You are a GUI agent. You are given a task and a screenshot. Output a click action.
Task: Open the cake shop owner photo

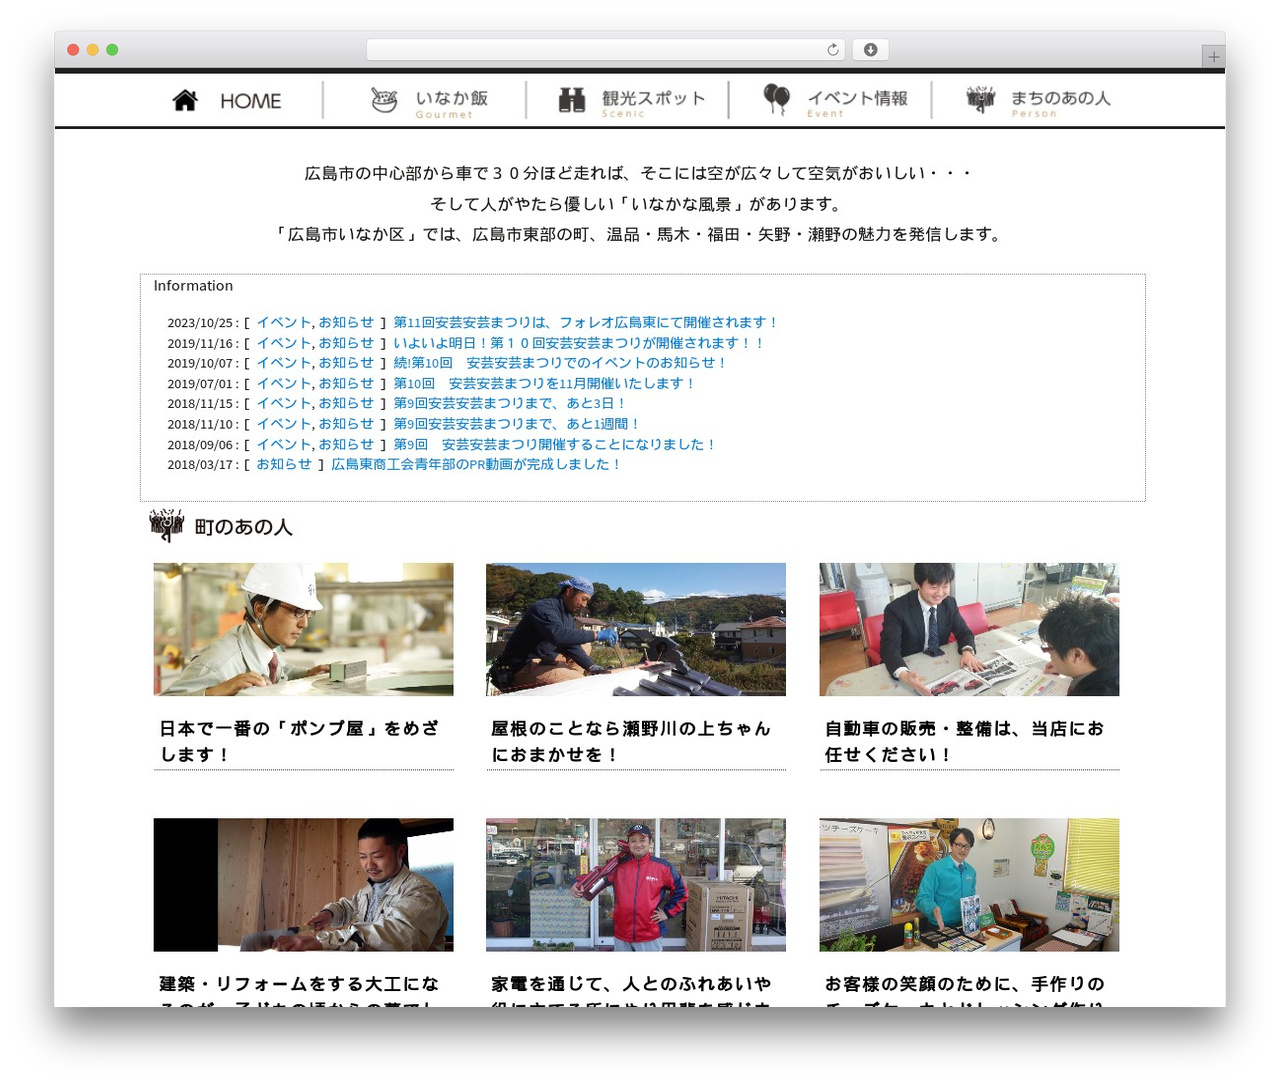(969, 885)
